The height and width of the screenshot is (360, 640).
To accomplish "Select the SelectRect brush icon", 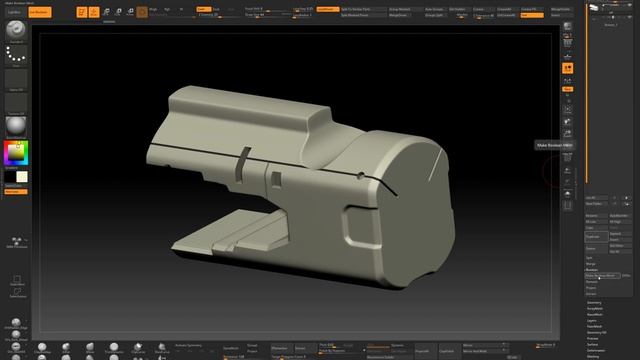I will point(17,280).
